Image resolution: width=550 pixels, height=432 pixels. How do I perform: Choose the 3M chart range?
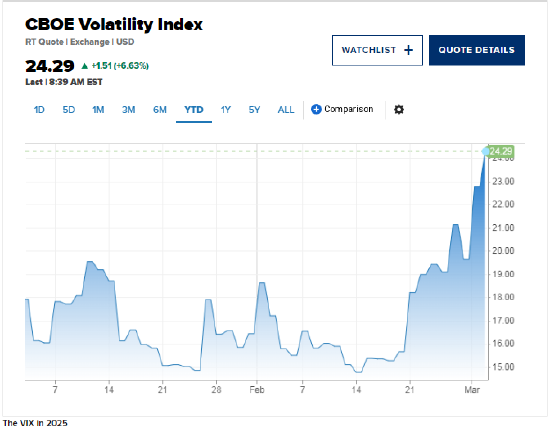(128, 110)
